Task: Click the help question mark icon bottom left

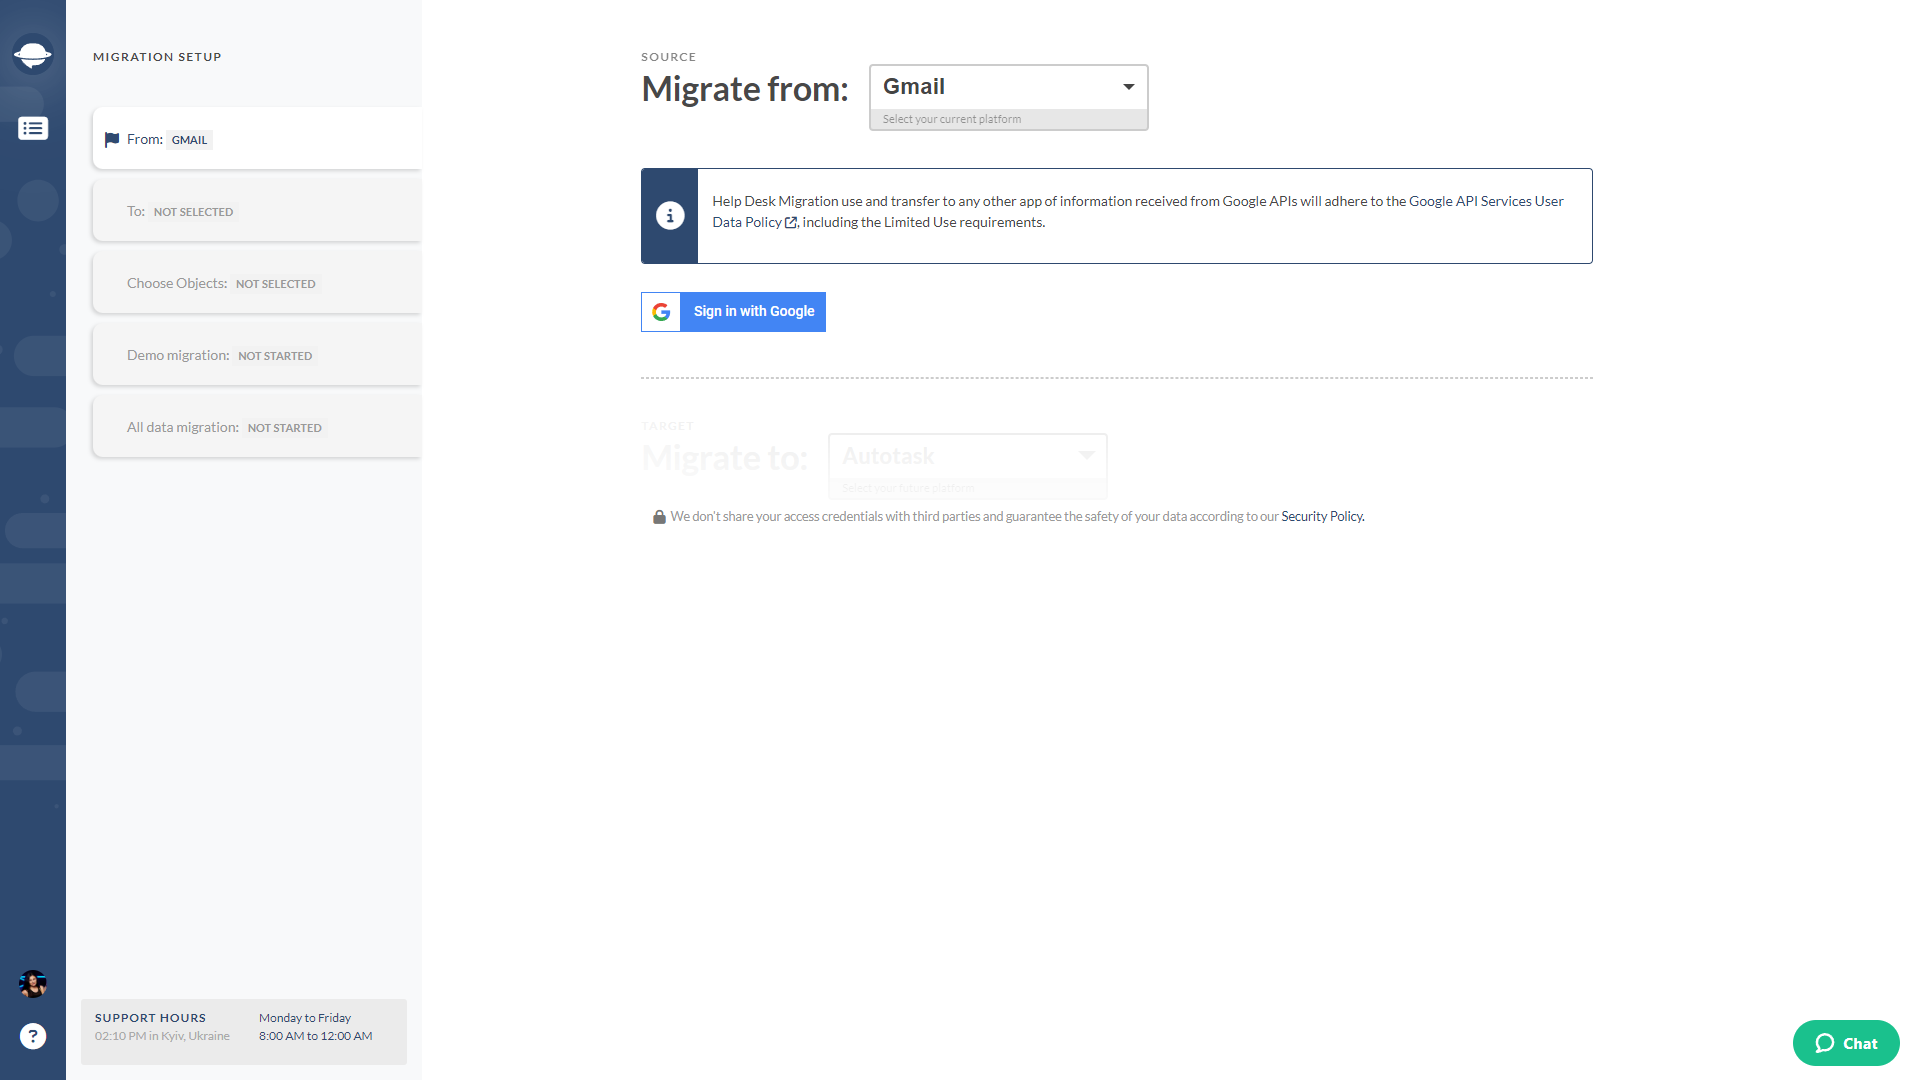Action: pyautogui.click(x=32, y=1035)
